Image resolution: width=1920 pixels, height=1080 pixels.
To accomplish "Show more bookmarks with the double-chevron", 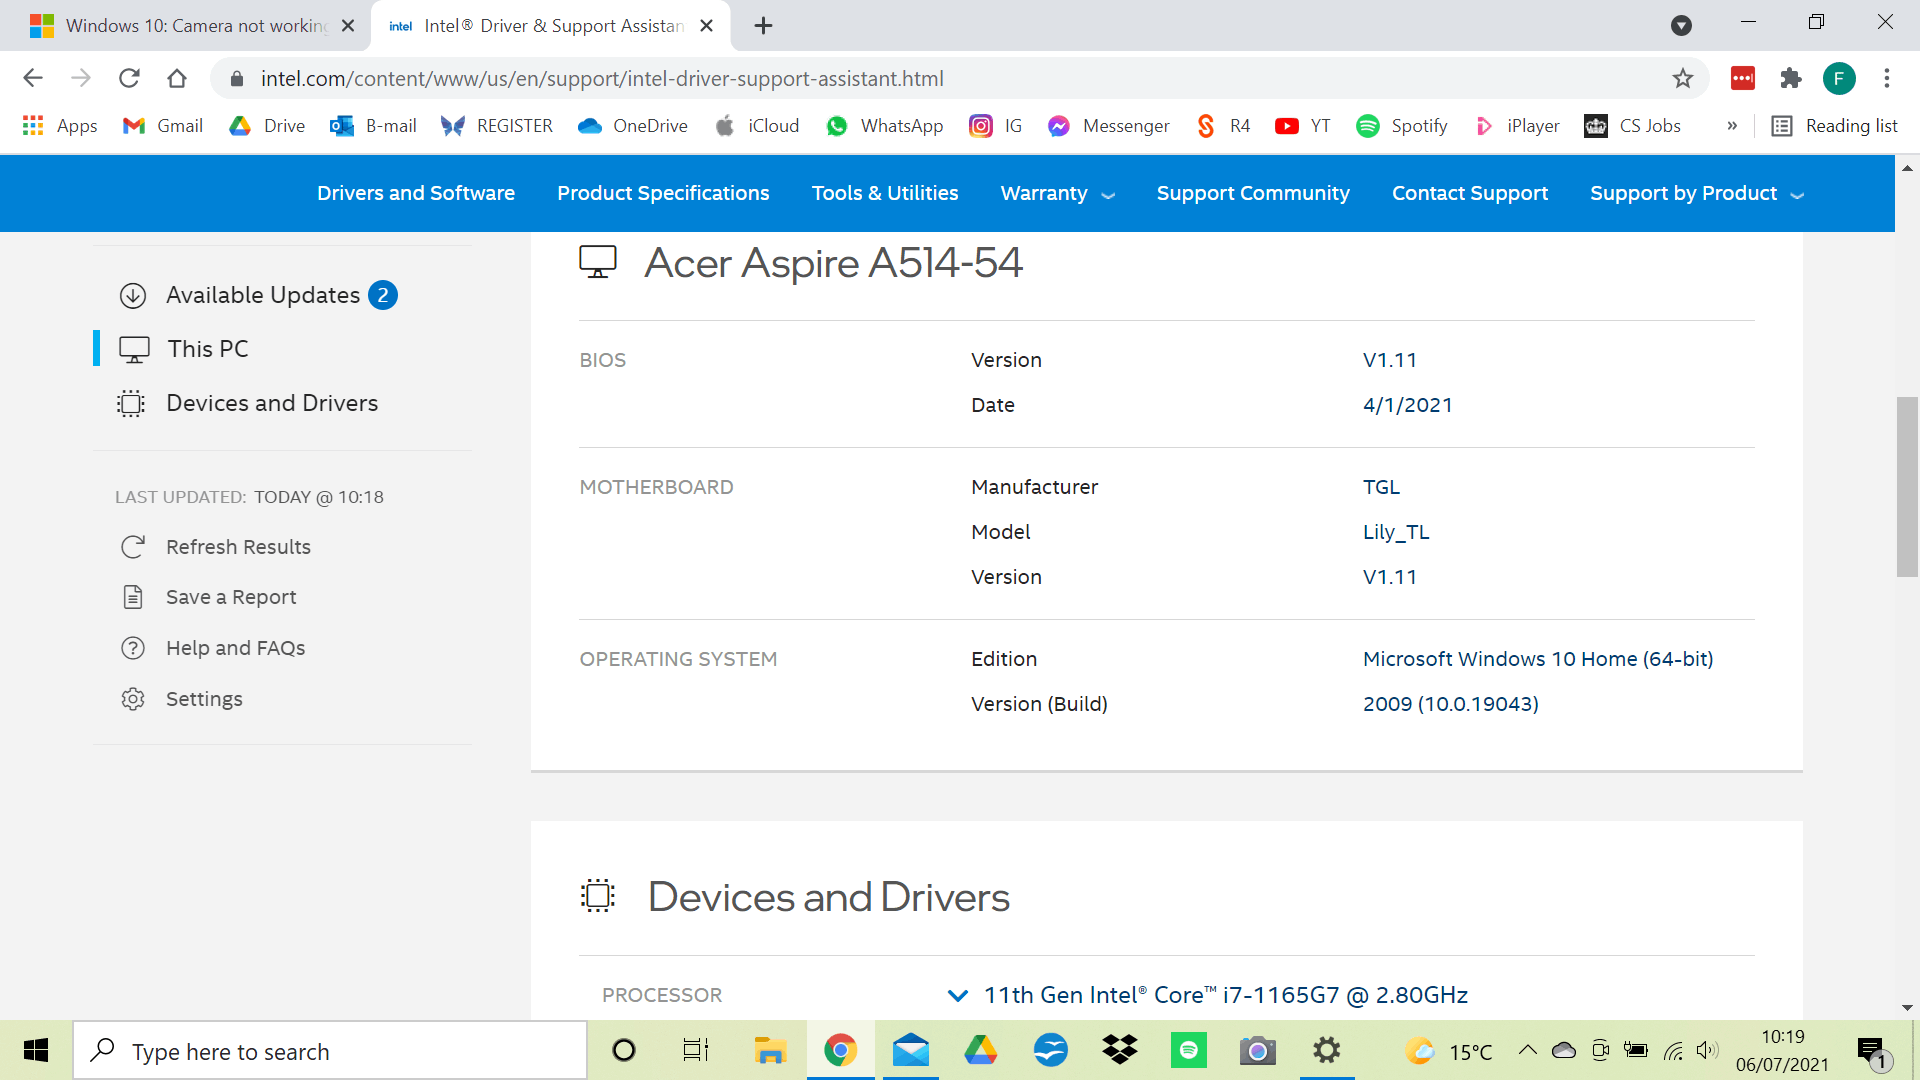I will coord(1732,126).
